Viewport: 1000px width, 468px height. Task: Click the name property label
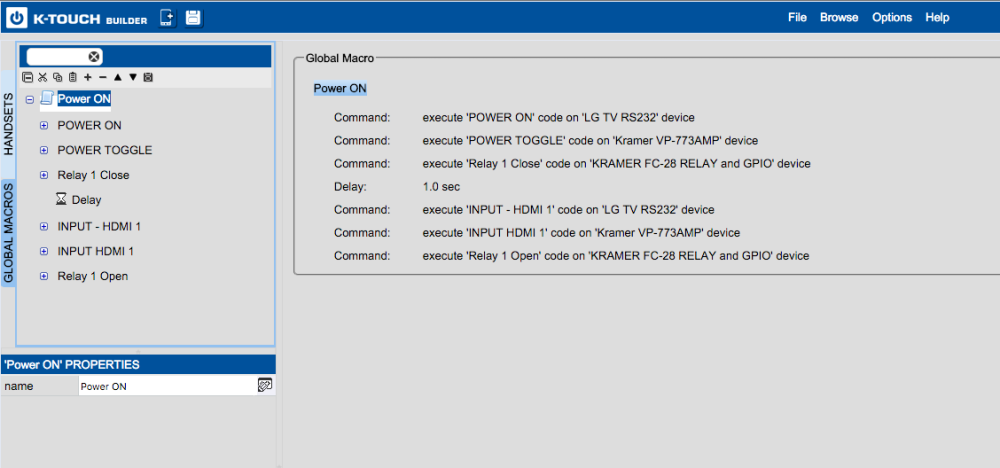point(18,386)
